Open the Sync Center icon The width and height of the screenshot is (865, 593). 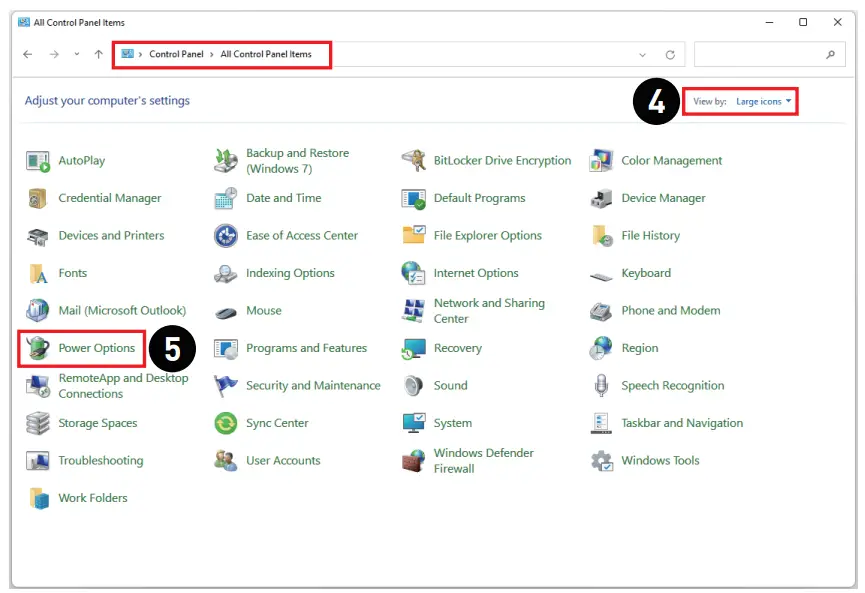[226, 423]
